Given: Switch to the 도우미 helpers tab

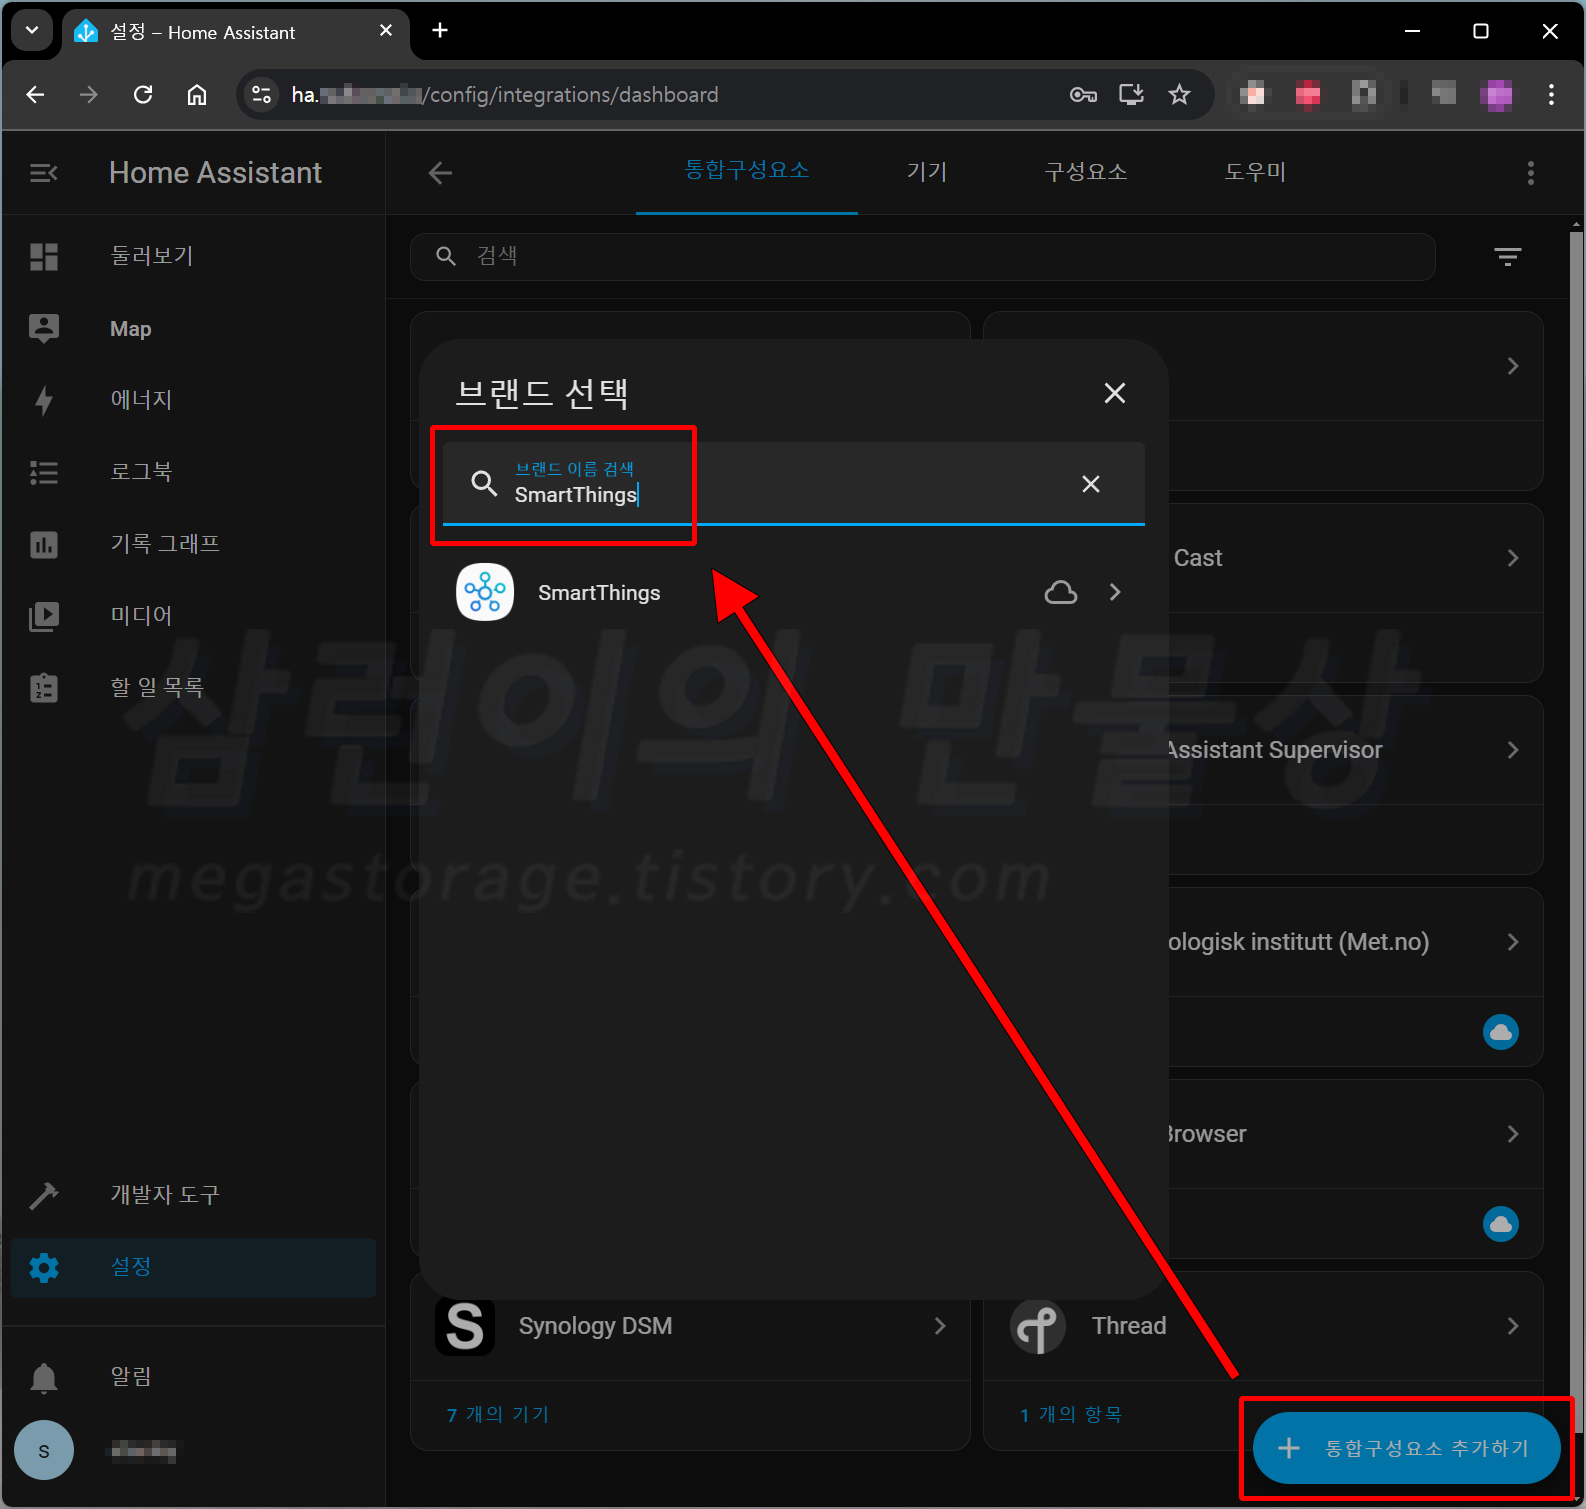Looking at the screenshot, I should click(1255, 172).
